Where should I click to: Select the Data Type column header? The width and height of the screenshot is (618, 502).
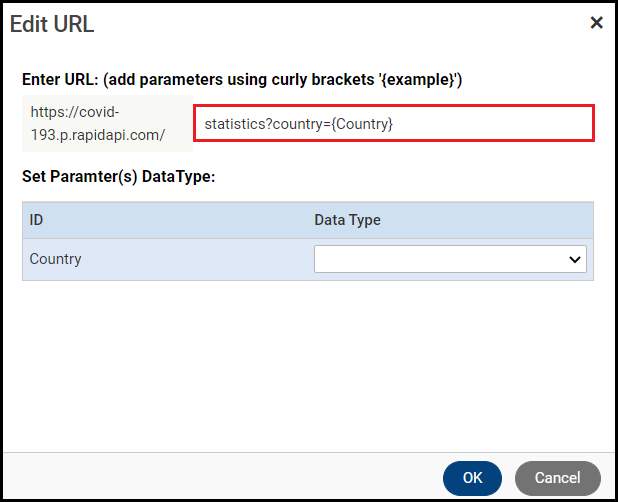point(347,220)
